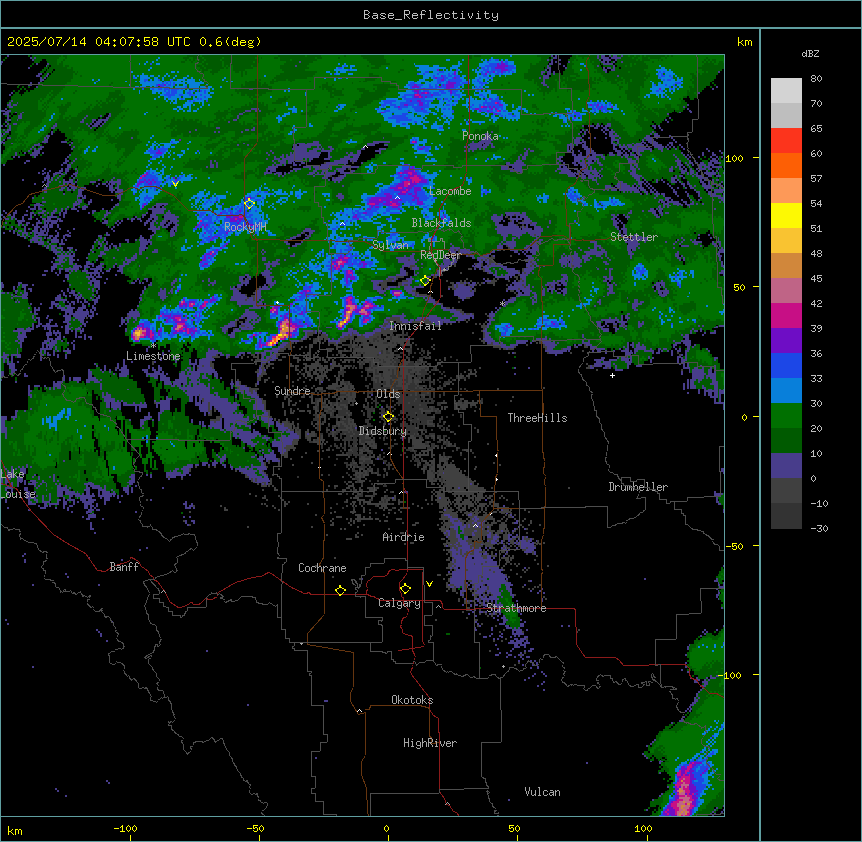Click the Banff label
This screenshot has width=862, height=842.
[x=124, y=567]
